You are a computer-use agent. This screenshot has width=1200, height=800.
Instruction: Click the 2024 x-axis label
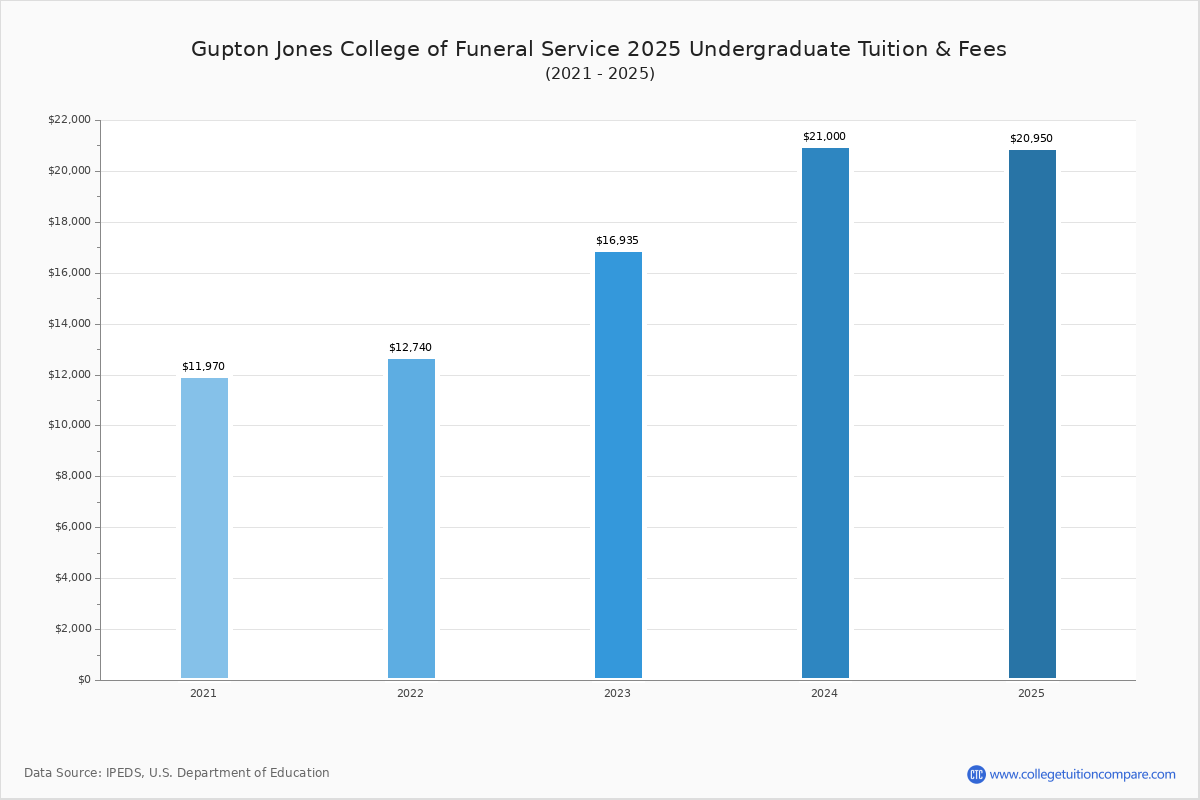coord(824,693)
